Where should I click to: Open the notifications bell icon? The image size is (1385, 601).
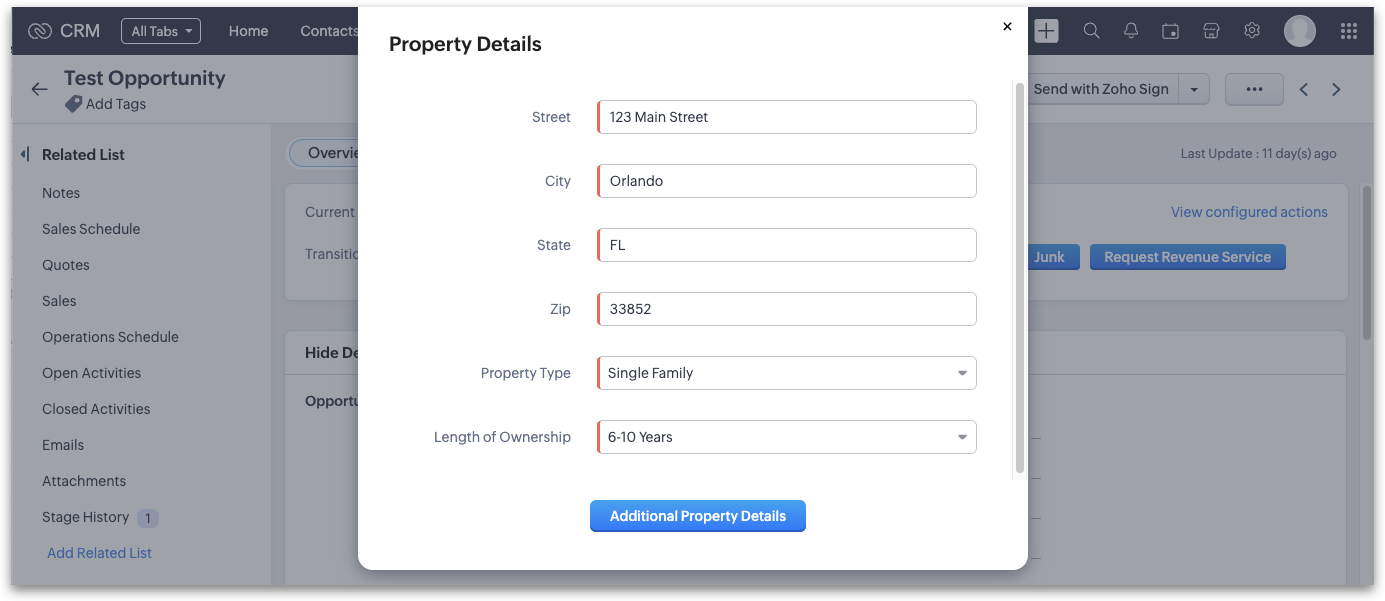(1131, 31)
